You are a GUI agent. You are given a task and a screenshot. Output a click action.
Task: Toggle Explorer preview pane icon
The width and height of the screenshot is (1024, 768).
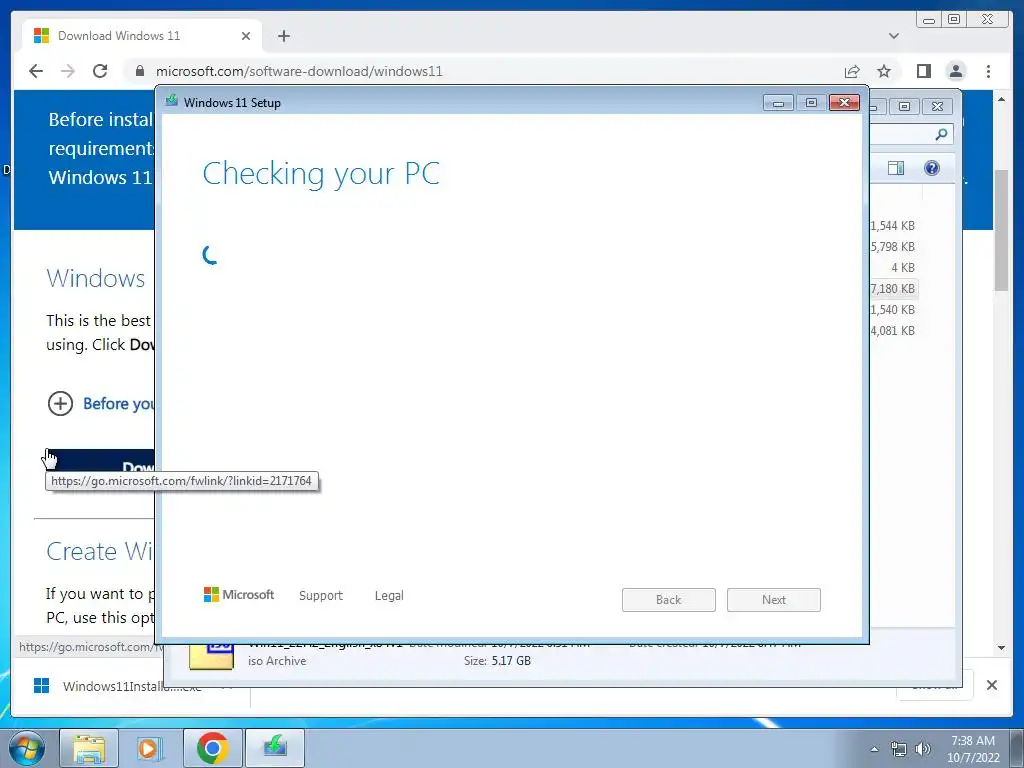tap(896, 168)
